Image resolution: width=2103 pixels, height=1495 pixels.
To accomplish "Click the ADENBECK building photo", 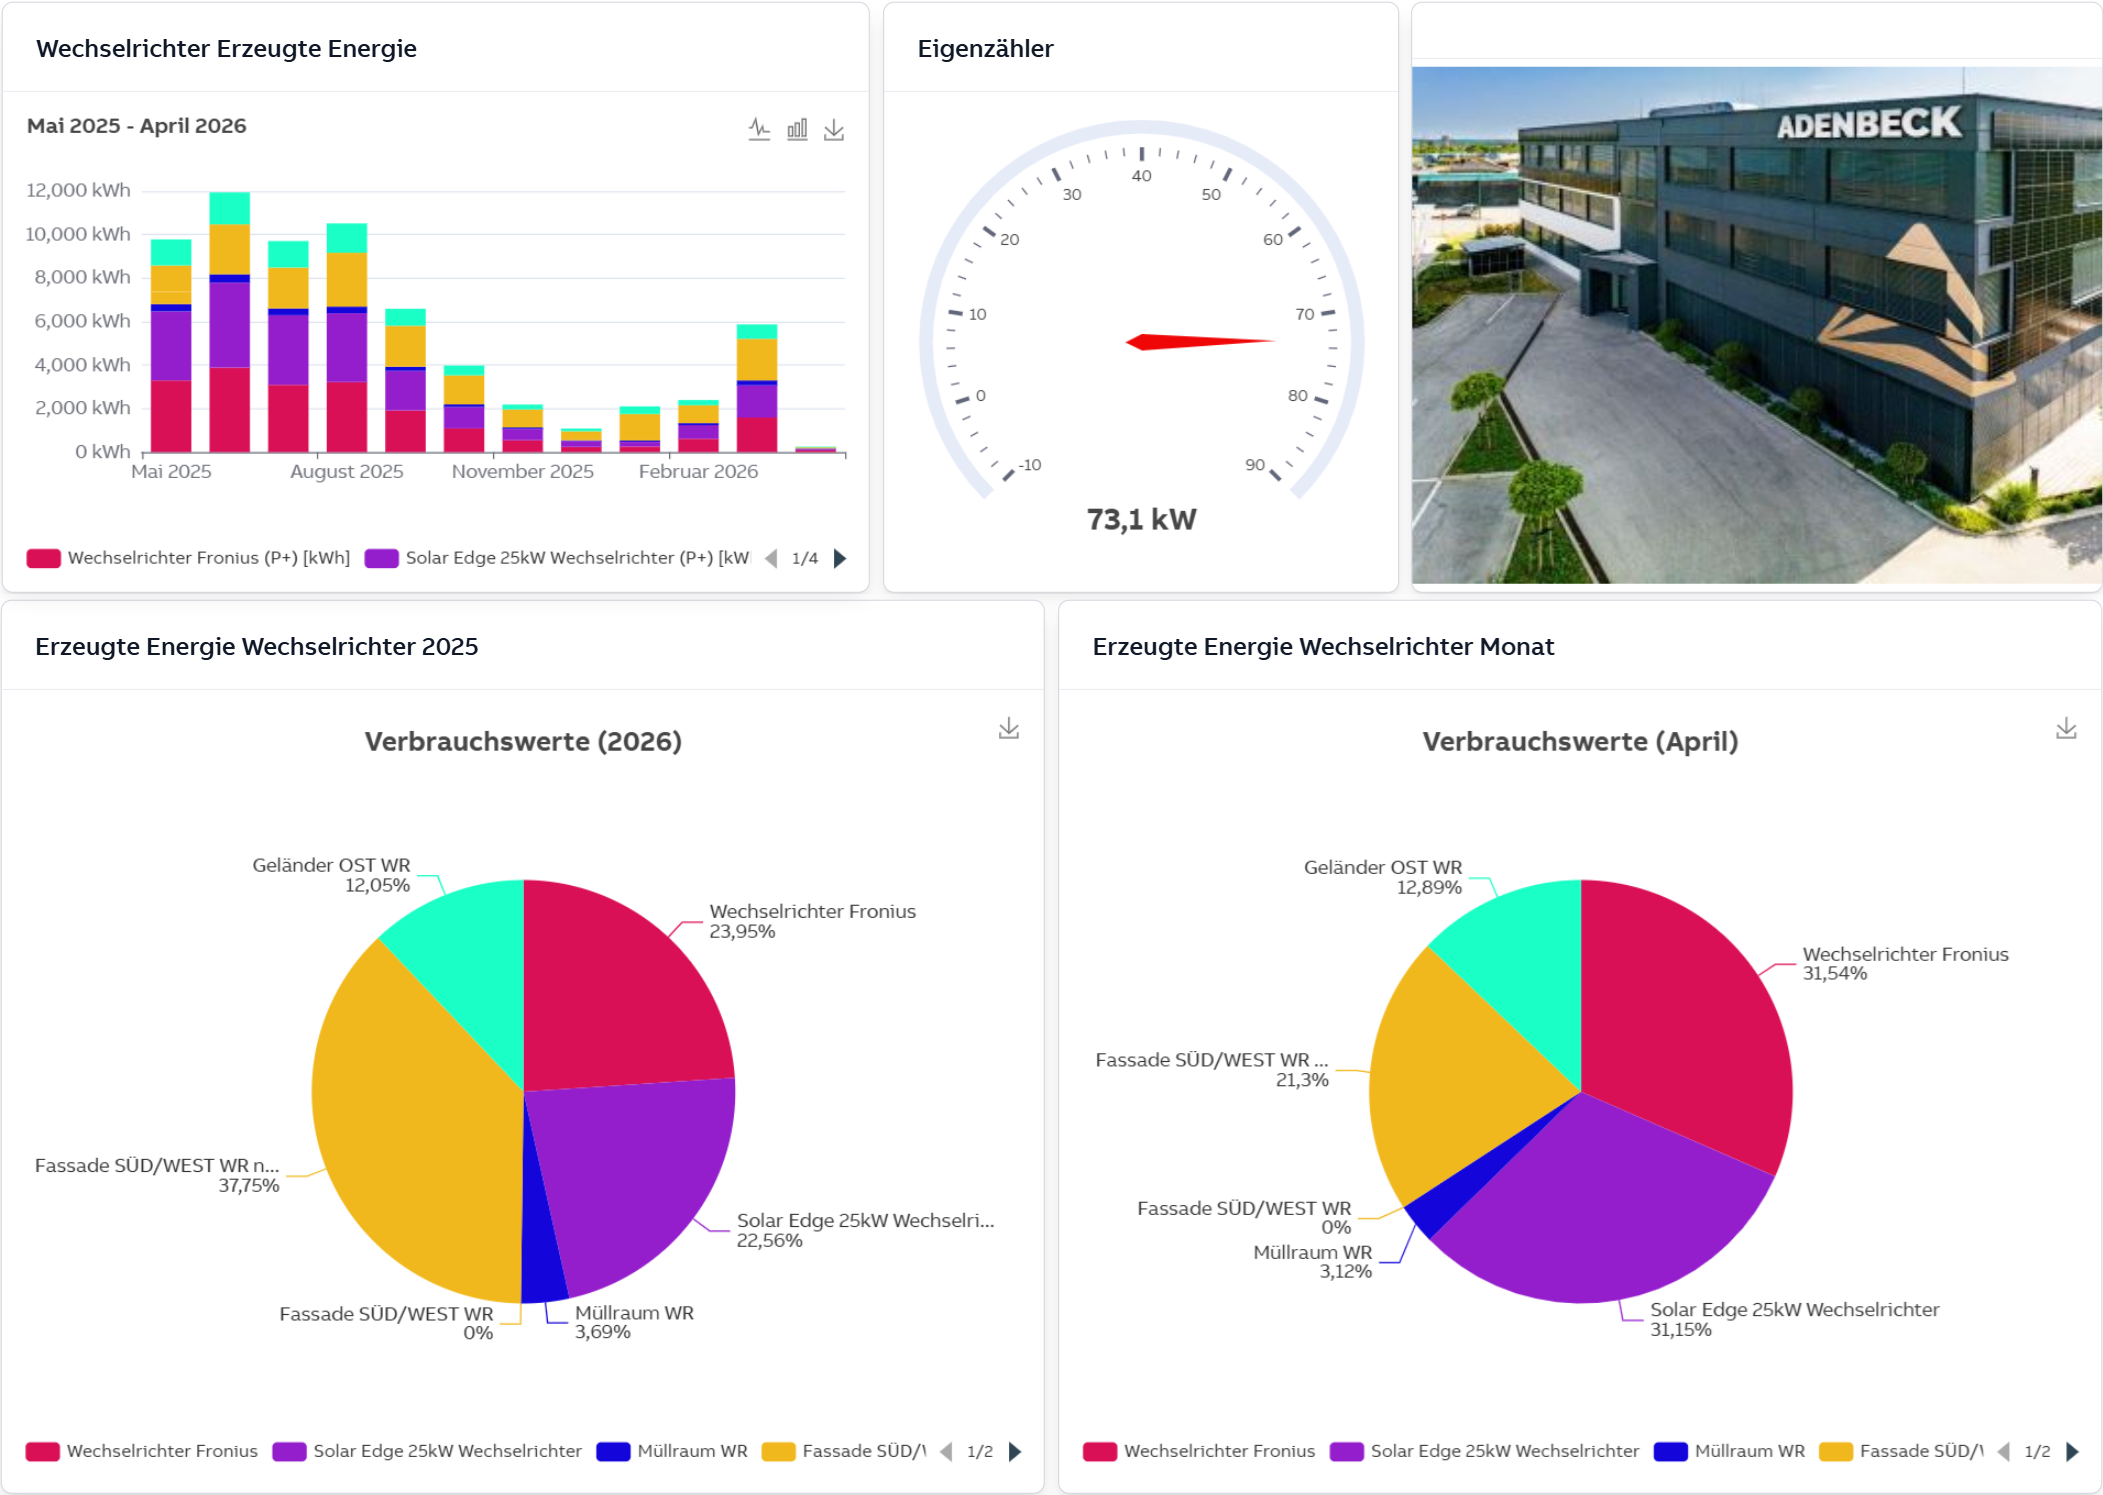I will 1756,325.
